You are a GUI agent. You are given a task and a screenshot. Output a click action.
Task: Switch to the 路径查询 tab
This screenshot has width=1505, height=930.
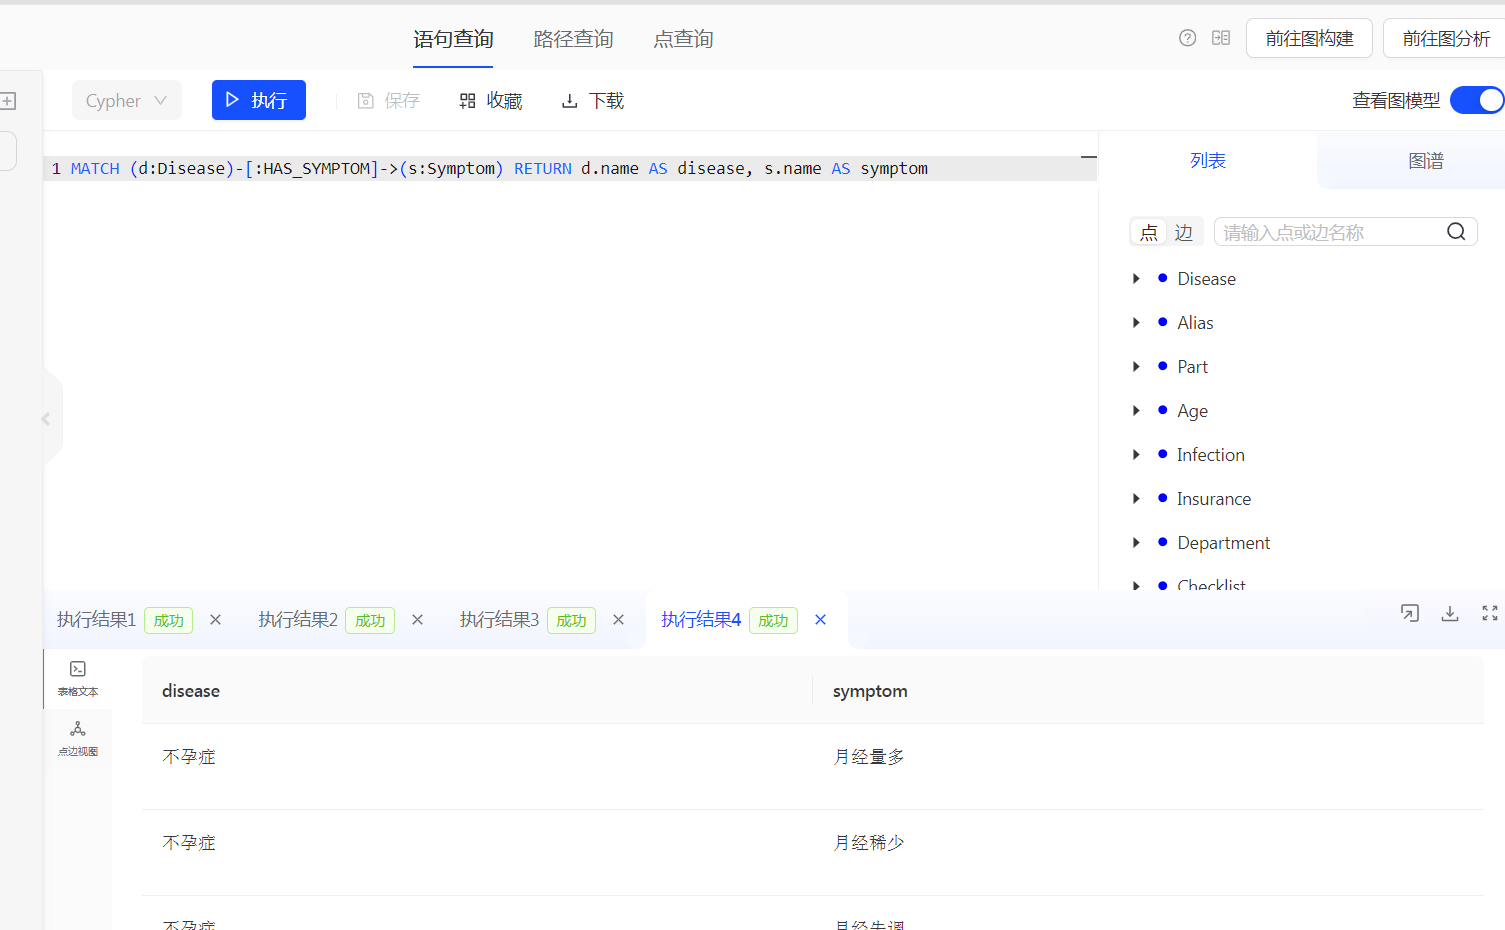tap(573, 38)
